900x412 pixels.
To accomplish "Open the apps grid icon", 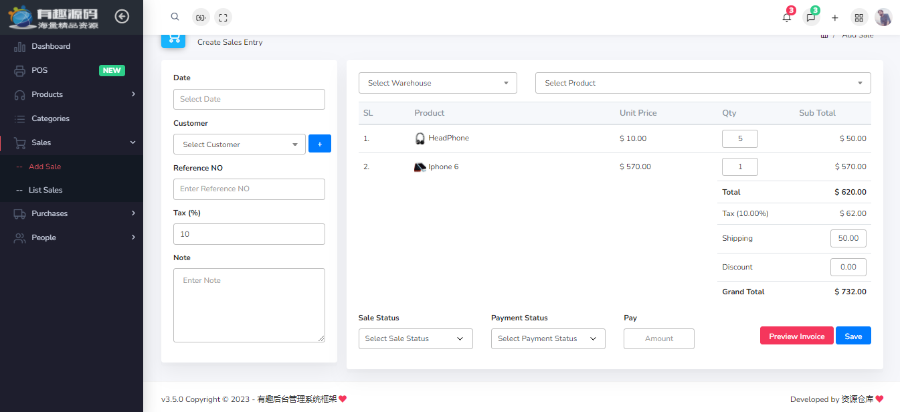I will [859, 17].
